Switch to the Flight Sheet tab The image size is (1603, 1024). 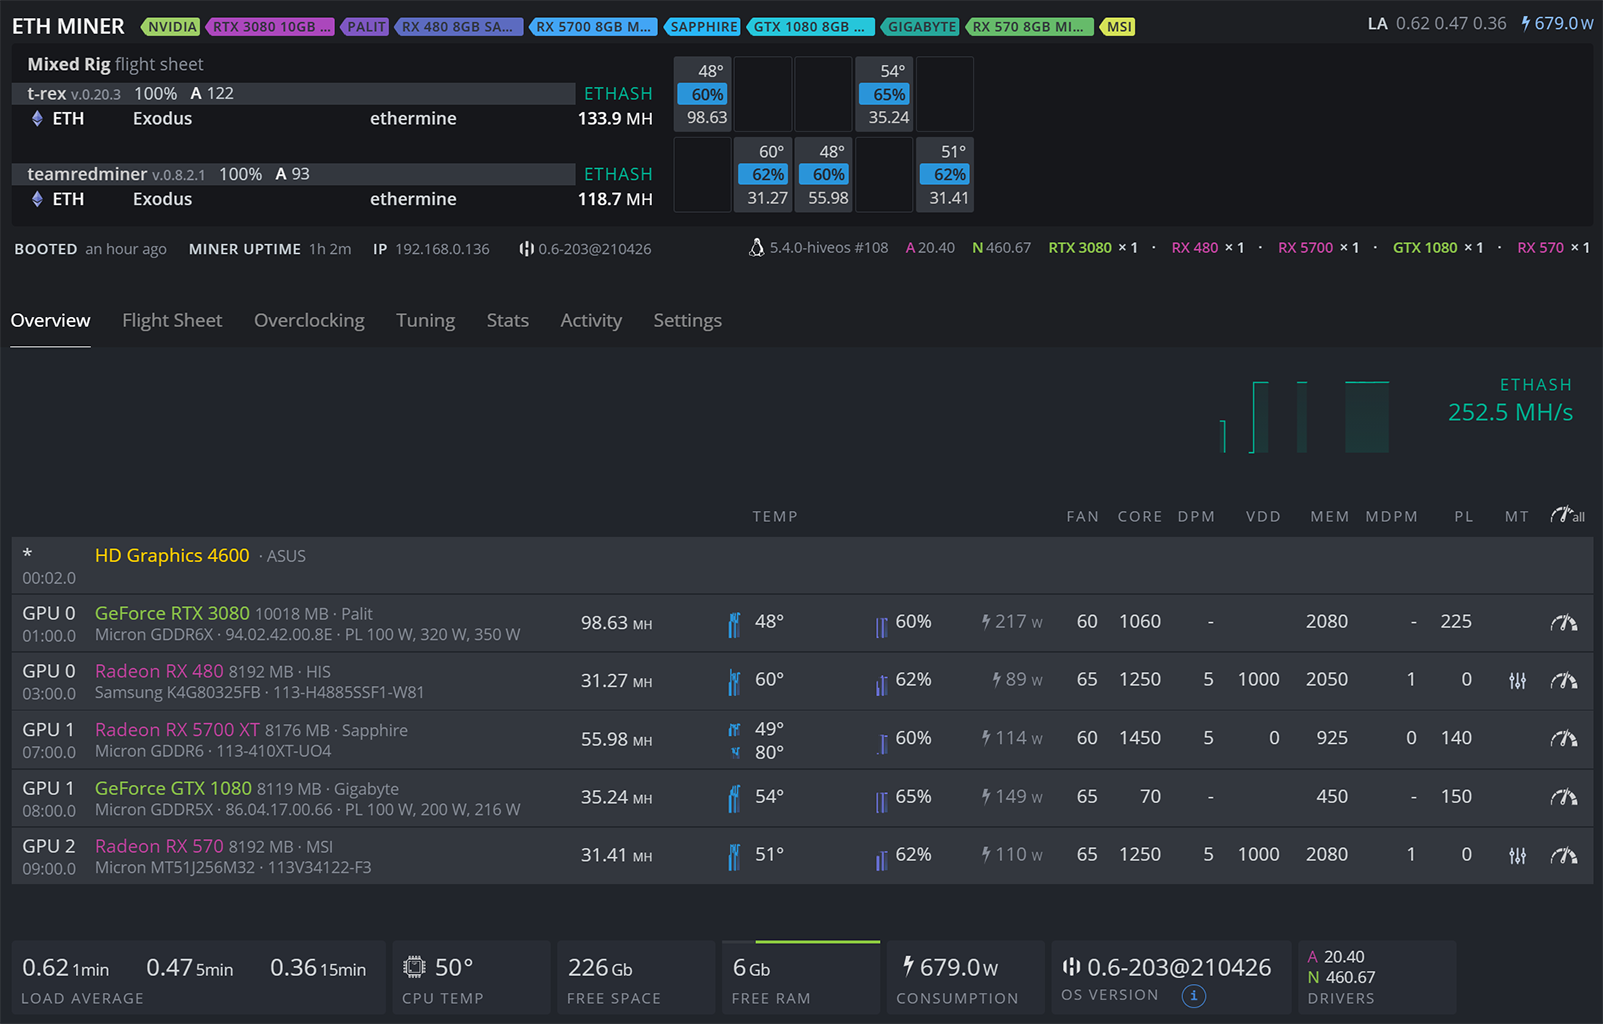pos(172,320)
